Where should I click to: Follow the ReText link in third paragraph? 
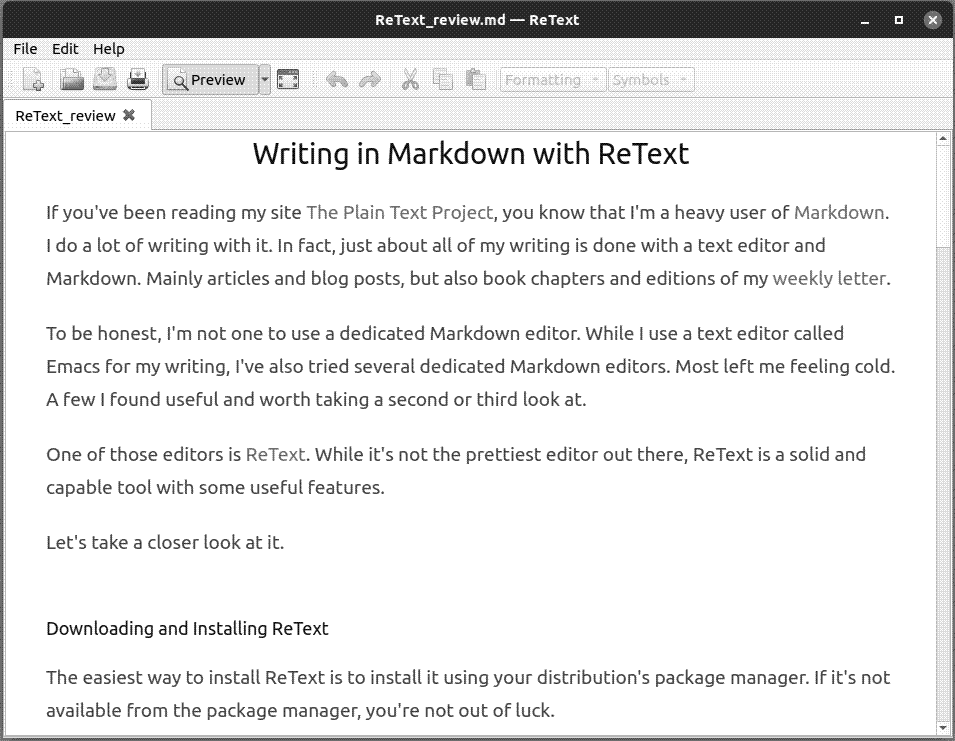(x=275, y=455)
